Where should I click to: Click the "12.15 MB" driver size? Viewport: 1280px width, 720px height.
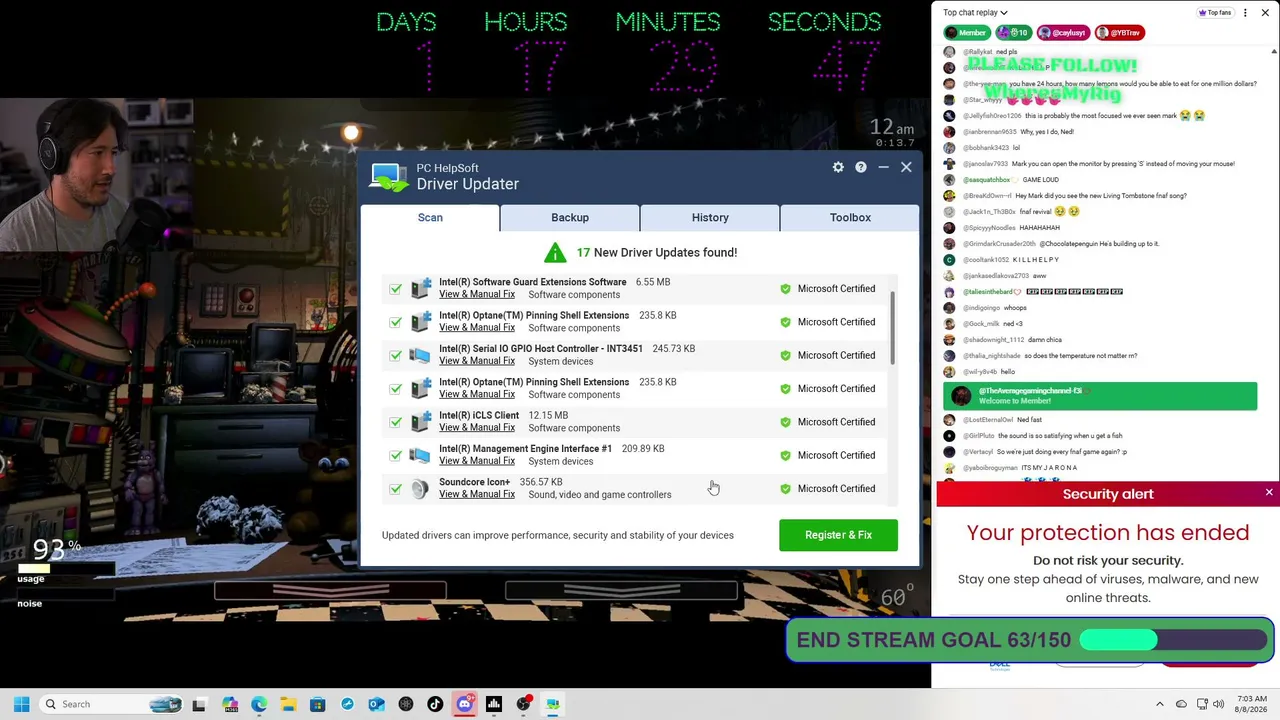click(547, 415)
